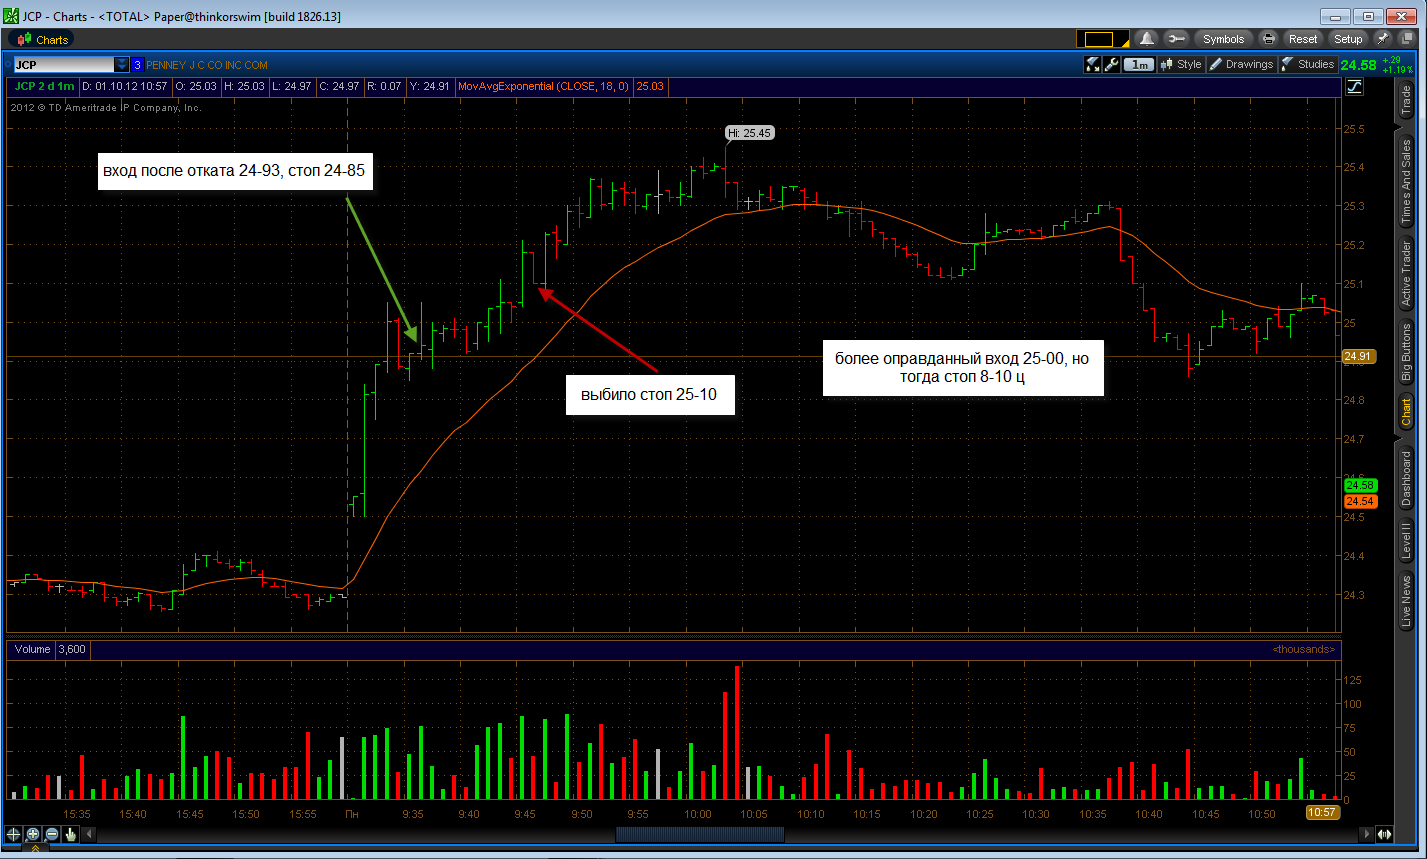Click the pin icon next to Setup
The height and width of the screenshot is (859, 1427).
[x=1383, y=39]
